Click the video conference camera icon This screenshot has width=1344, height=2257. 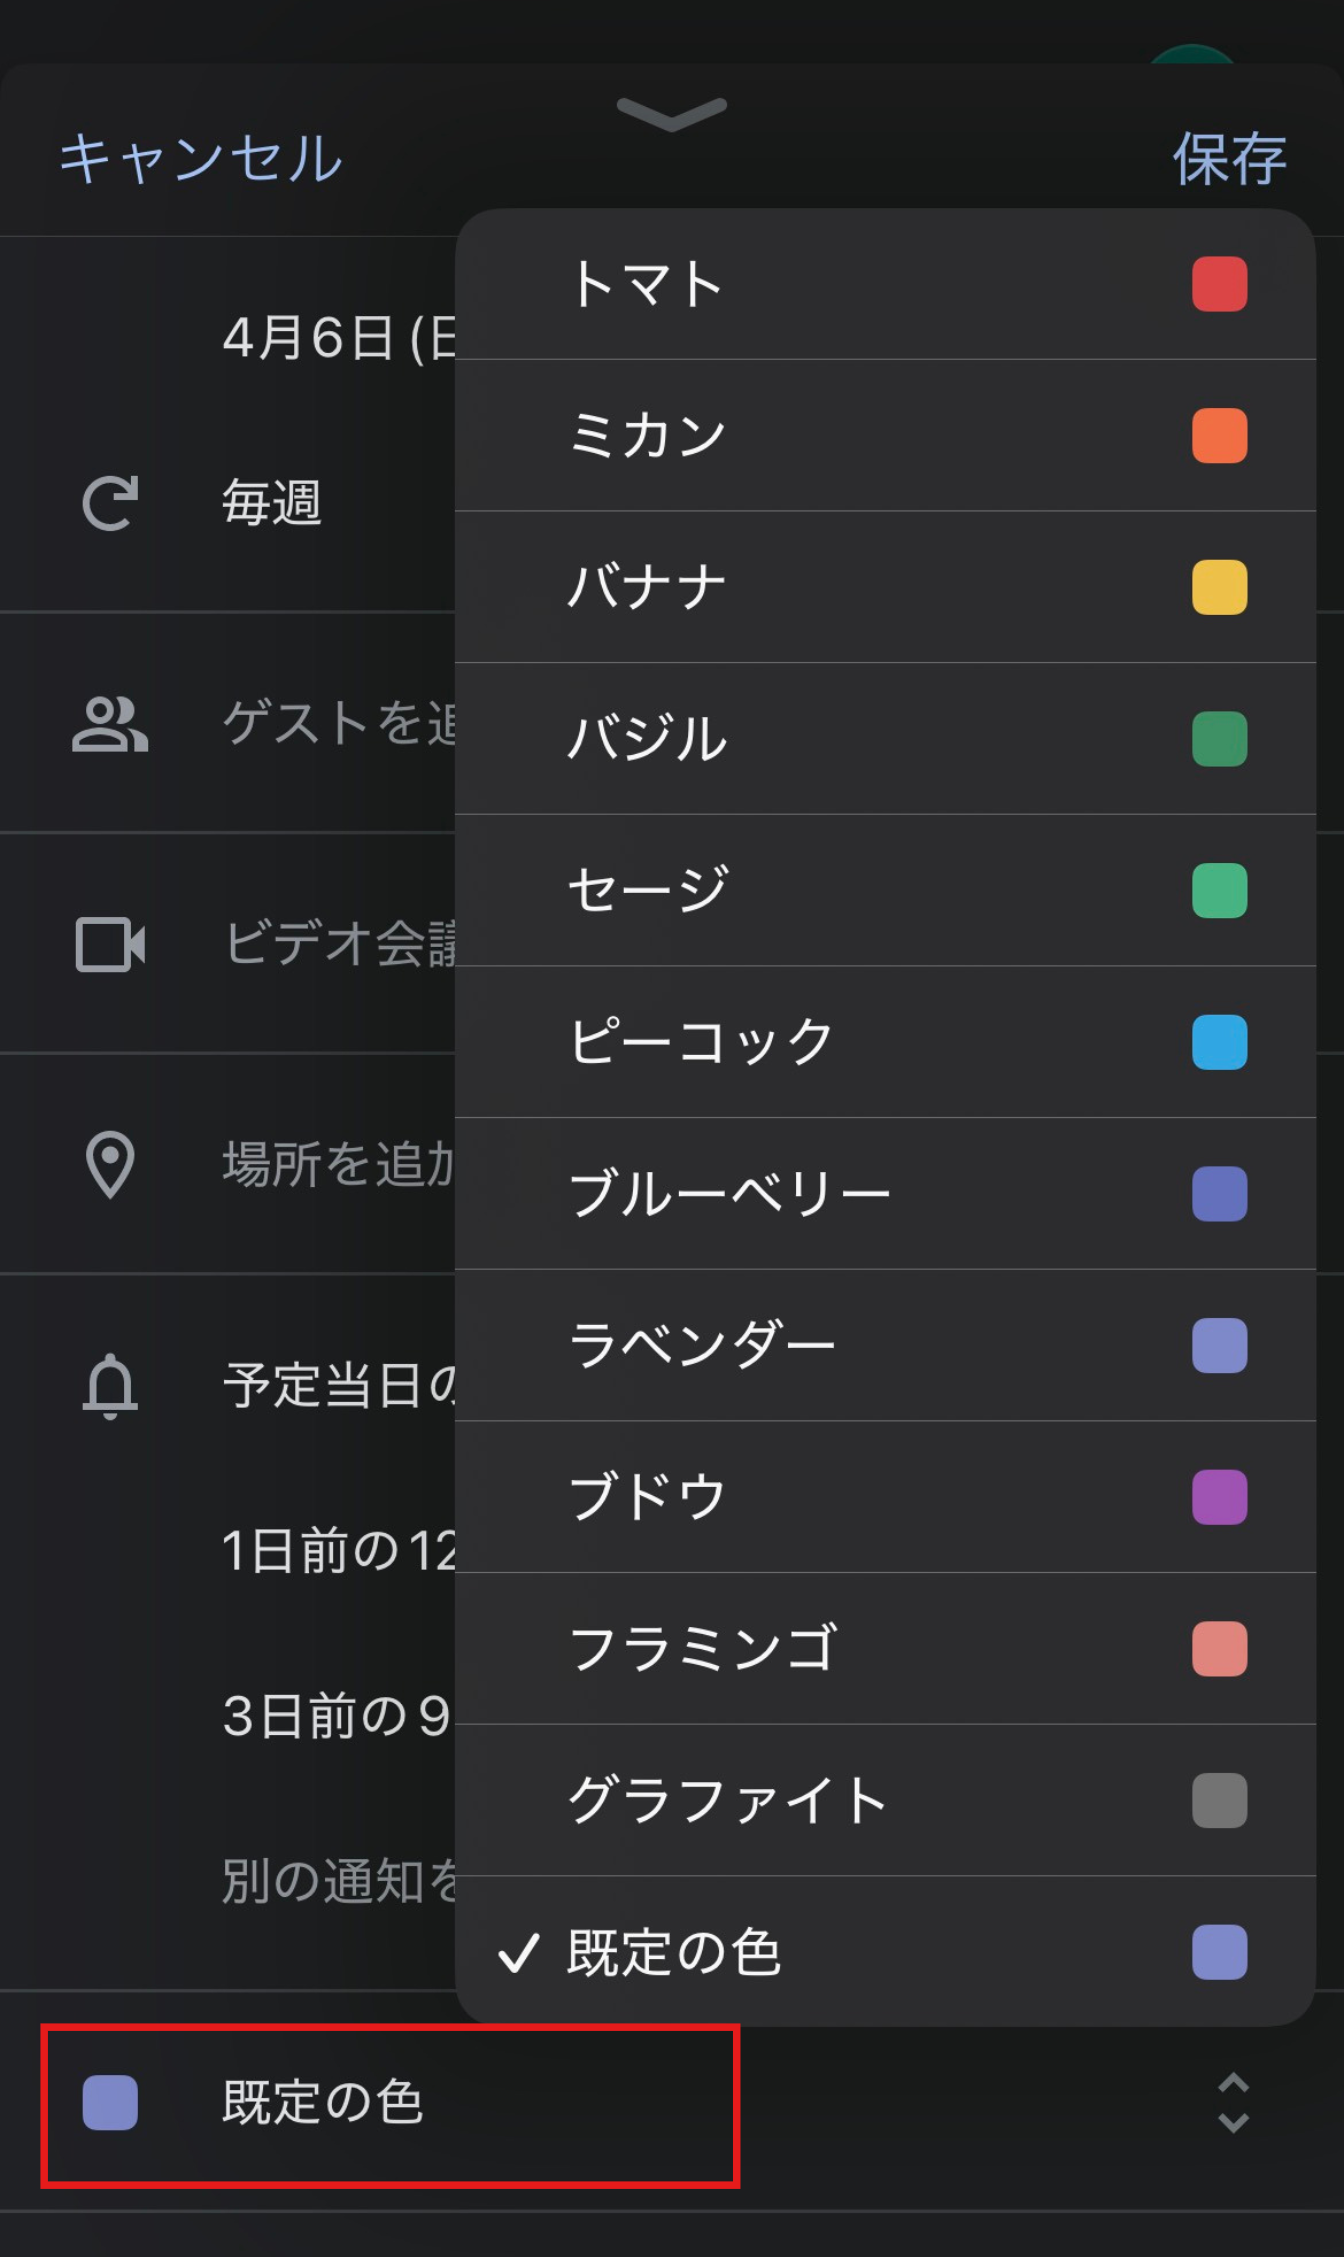110,944
